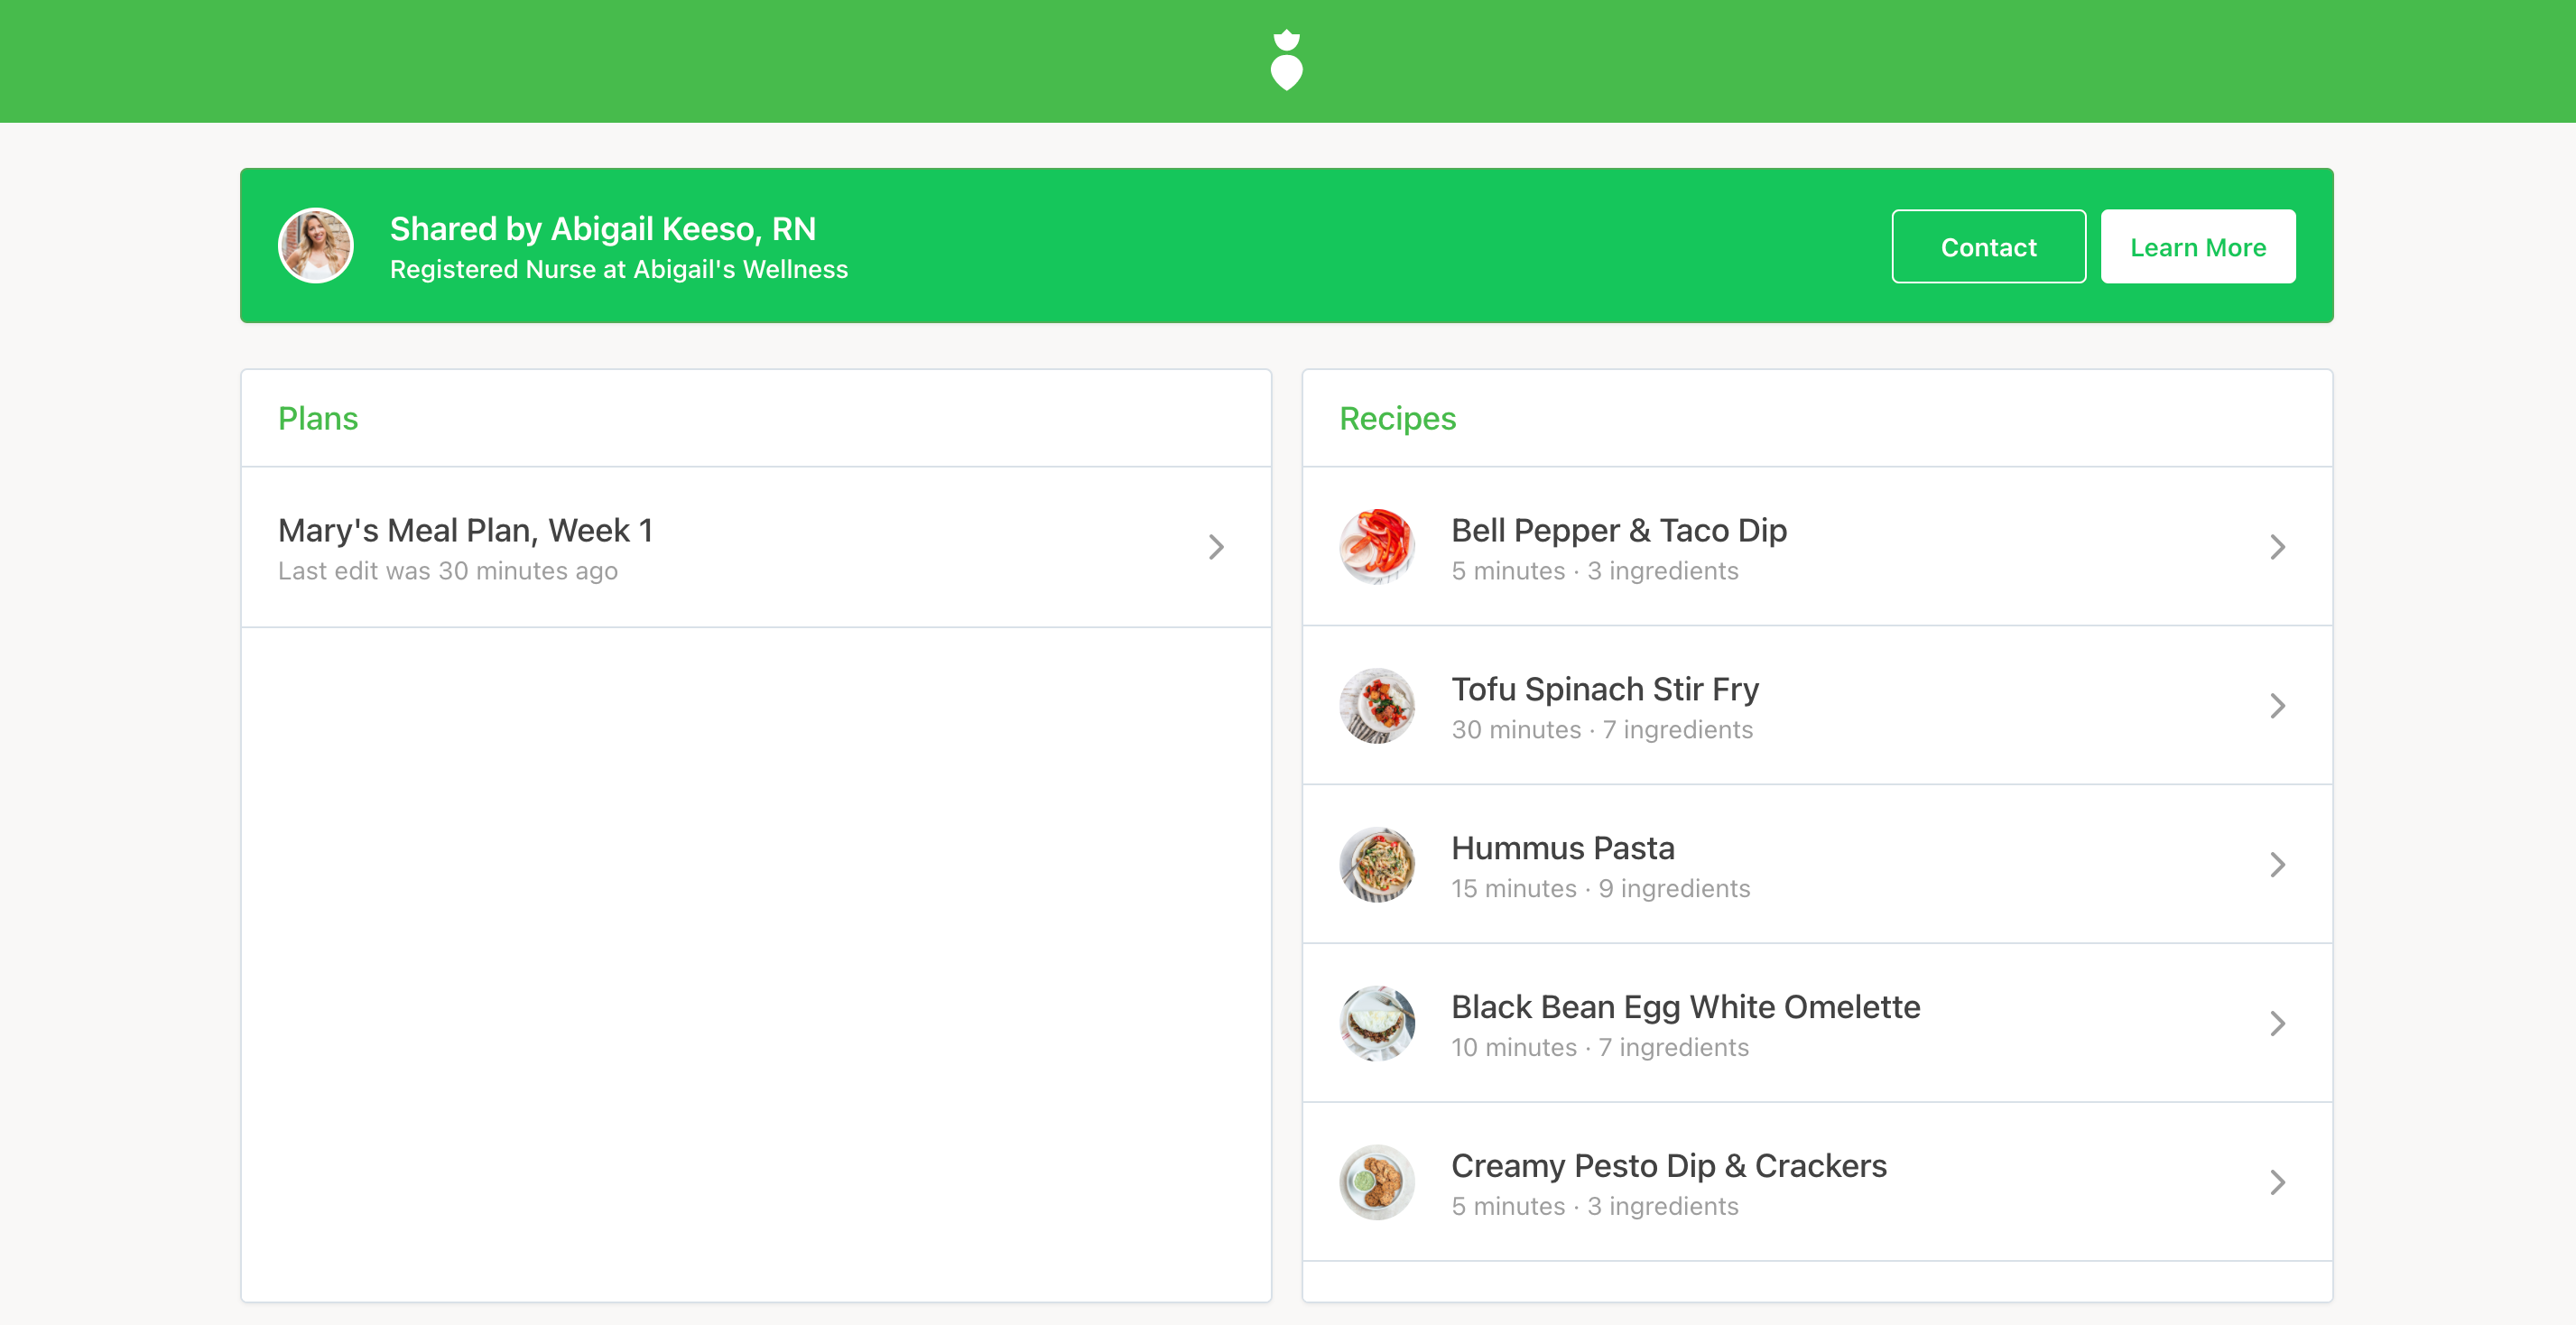The height and width of the screenshot is (1325, 2576).
Task: Select the Recipes section heading
Action: point(1397,419)
